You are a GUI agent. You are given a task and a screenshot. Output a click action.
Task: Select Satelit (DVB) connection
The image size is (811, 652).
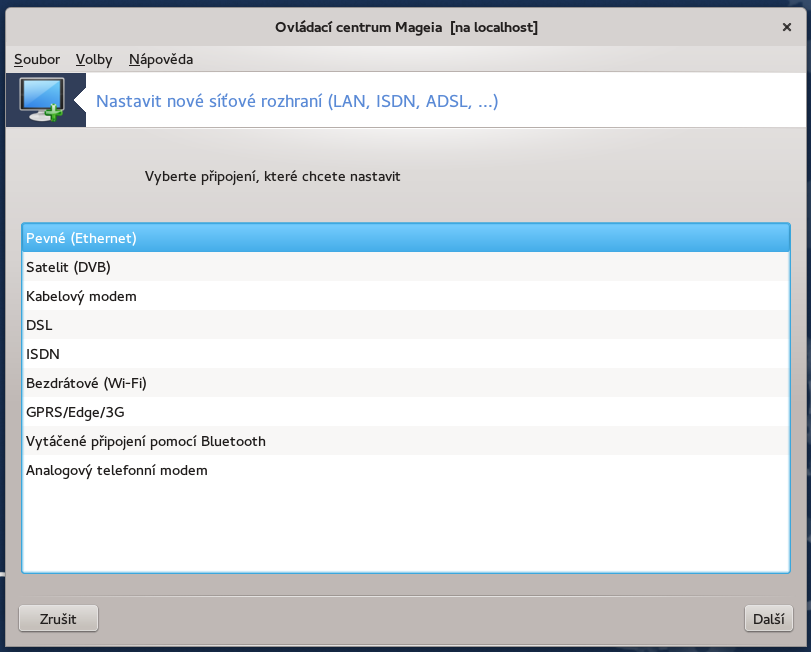click(x=406, y=267)
